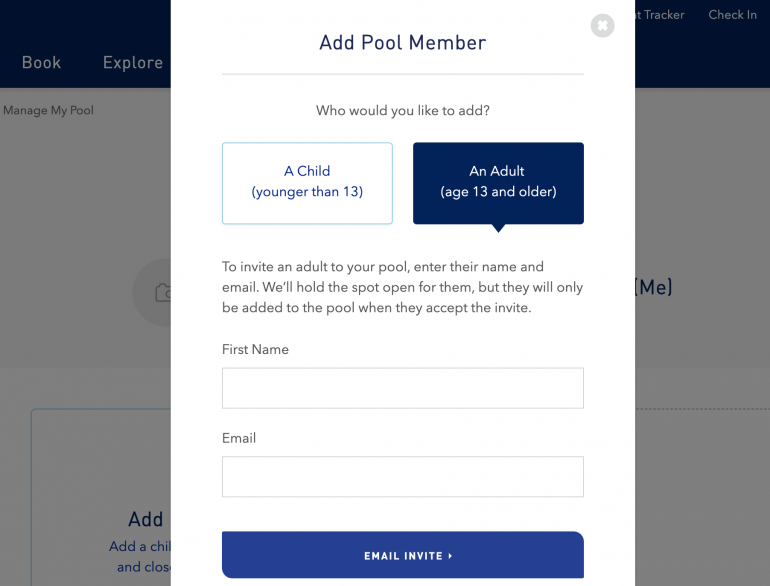This screenshot has height=586, width=770.
Task: Click the "Add Pool Member" dialog title
Action: point(402,43)
